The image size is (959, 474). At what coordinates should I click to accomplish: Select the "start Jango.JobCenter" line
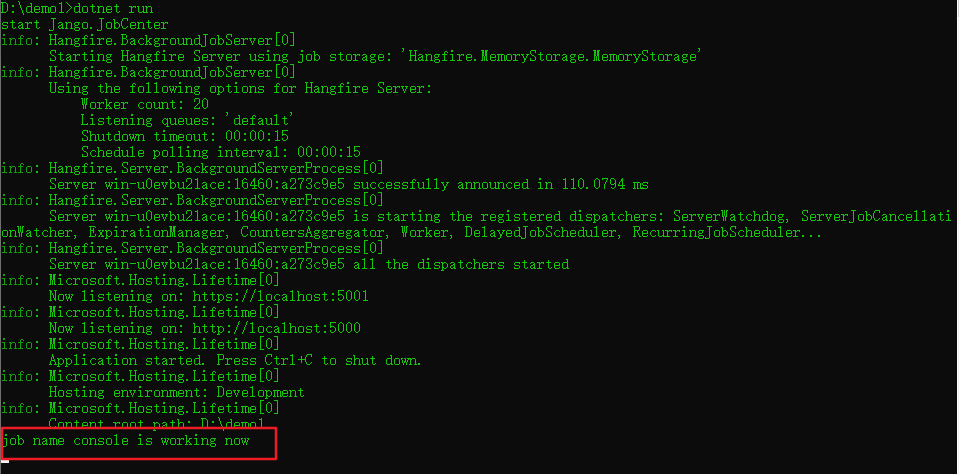pos(85,24)
